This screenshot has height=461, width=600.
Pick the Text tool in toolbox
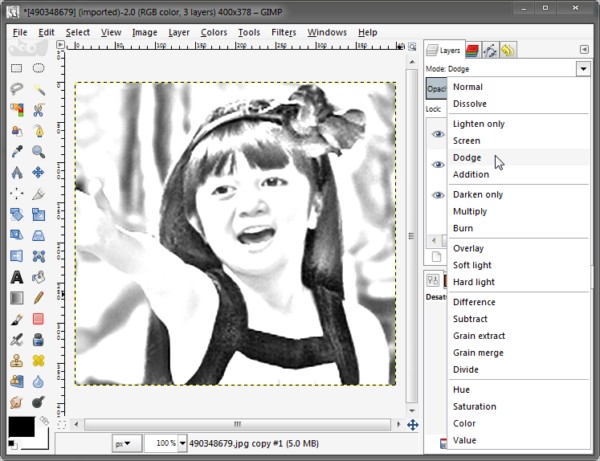coord(17,277)
